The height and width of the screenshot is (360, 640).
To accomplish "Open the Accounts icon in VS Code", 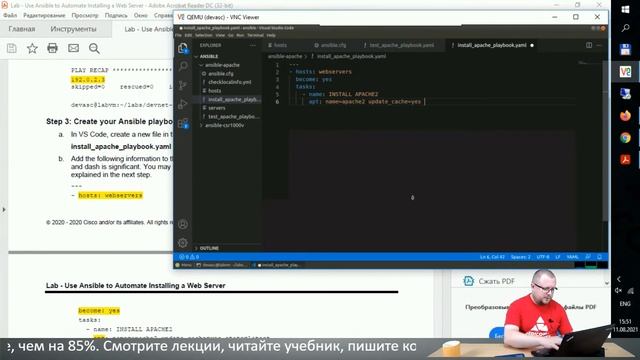I will [x=183, y=224].
